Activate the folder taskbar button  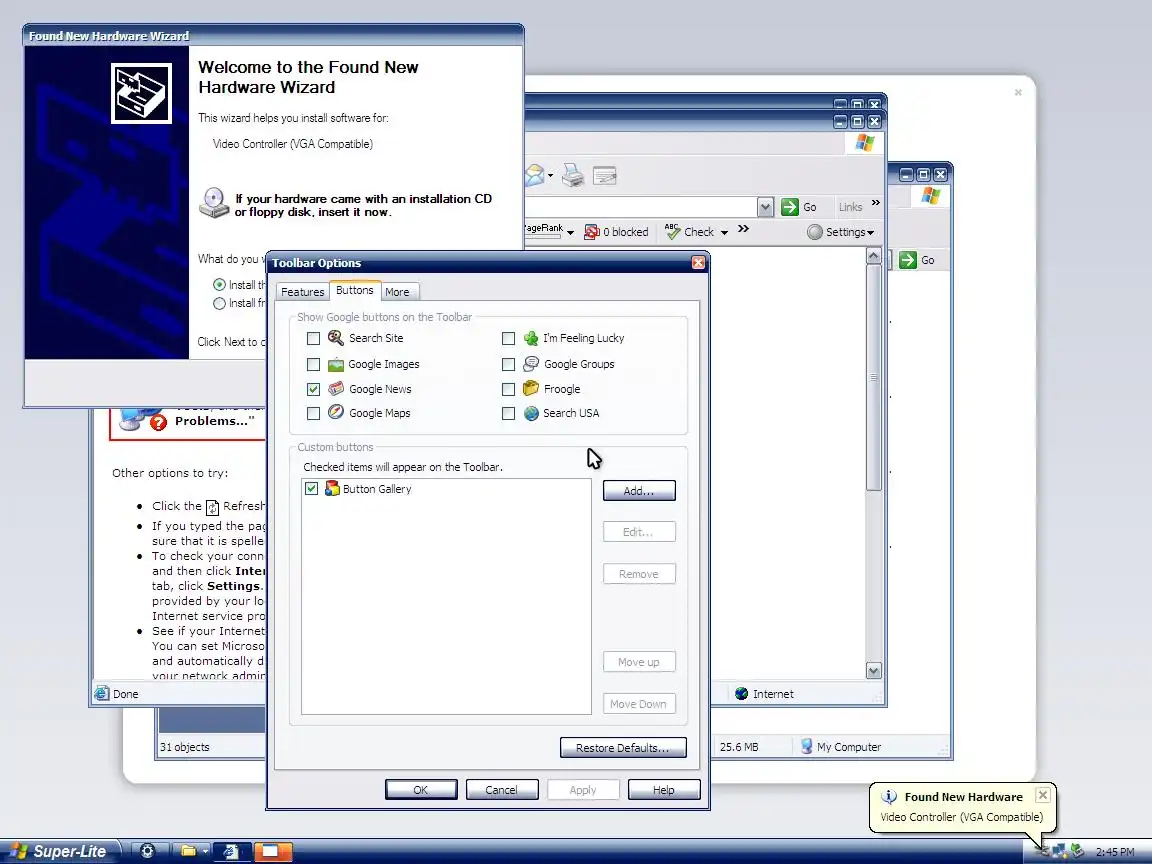189,851
